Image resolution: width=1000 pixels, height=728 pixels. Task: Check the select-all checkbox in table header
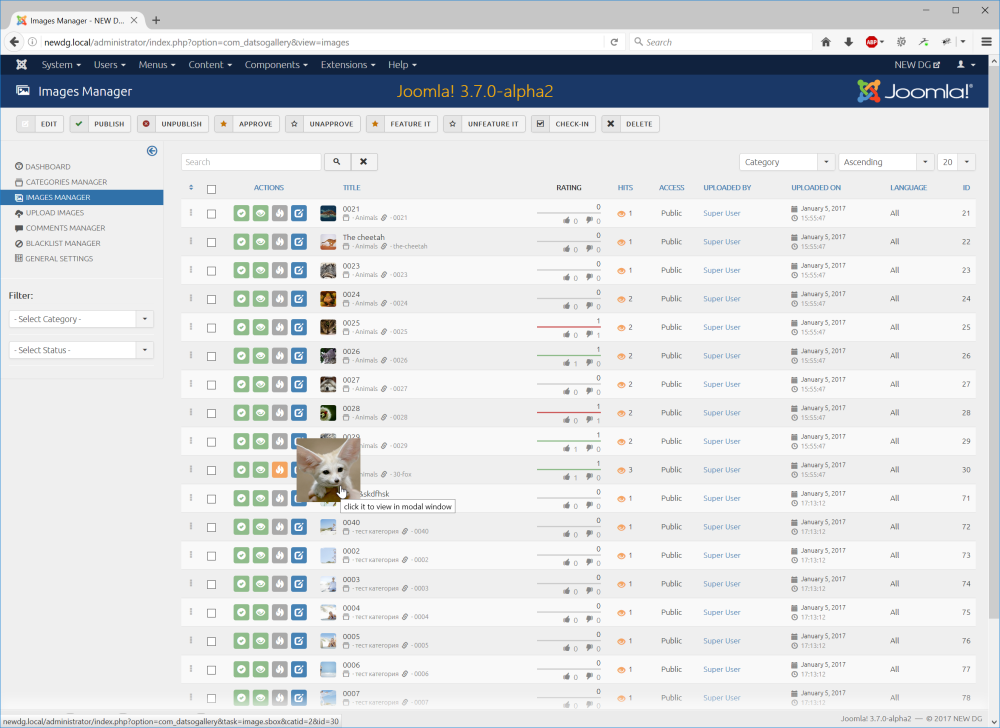211,189
